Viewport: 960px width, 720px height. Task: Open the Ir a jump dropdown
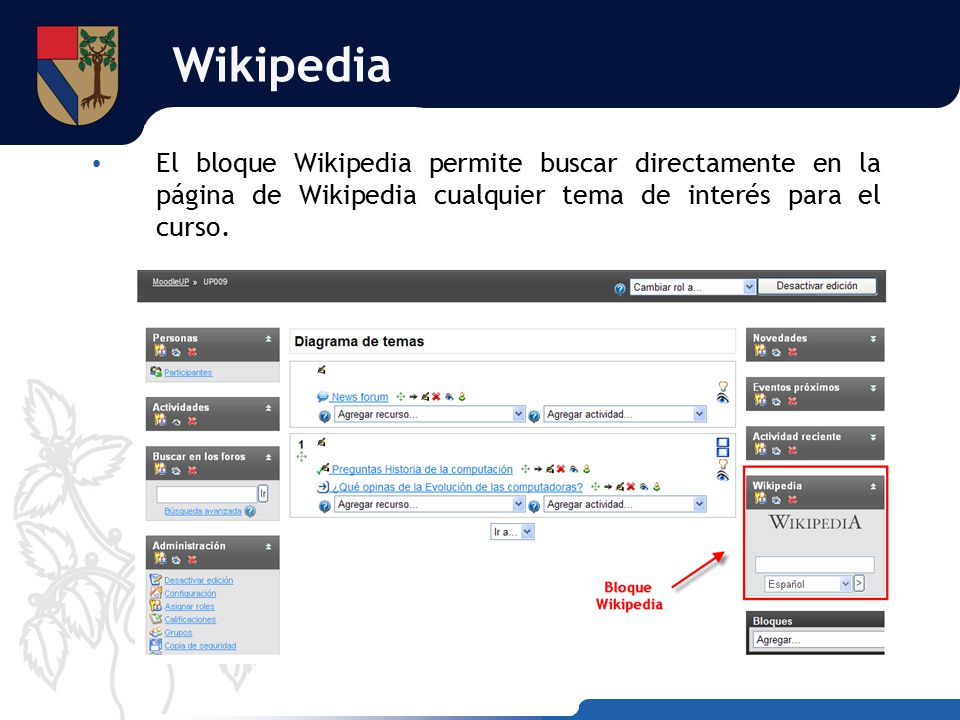coord(512,531)
